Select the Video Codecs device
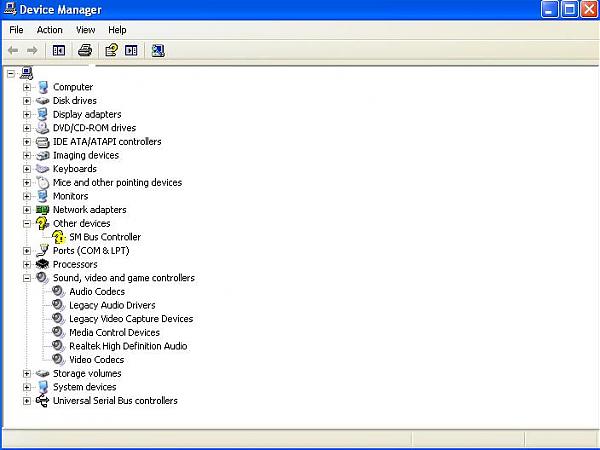The image size is (600, 450). point(96,360)
